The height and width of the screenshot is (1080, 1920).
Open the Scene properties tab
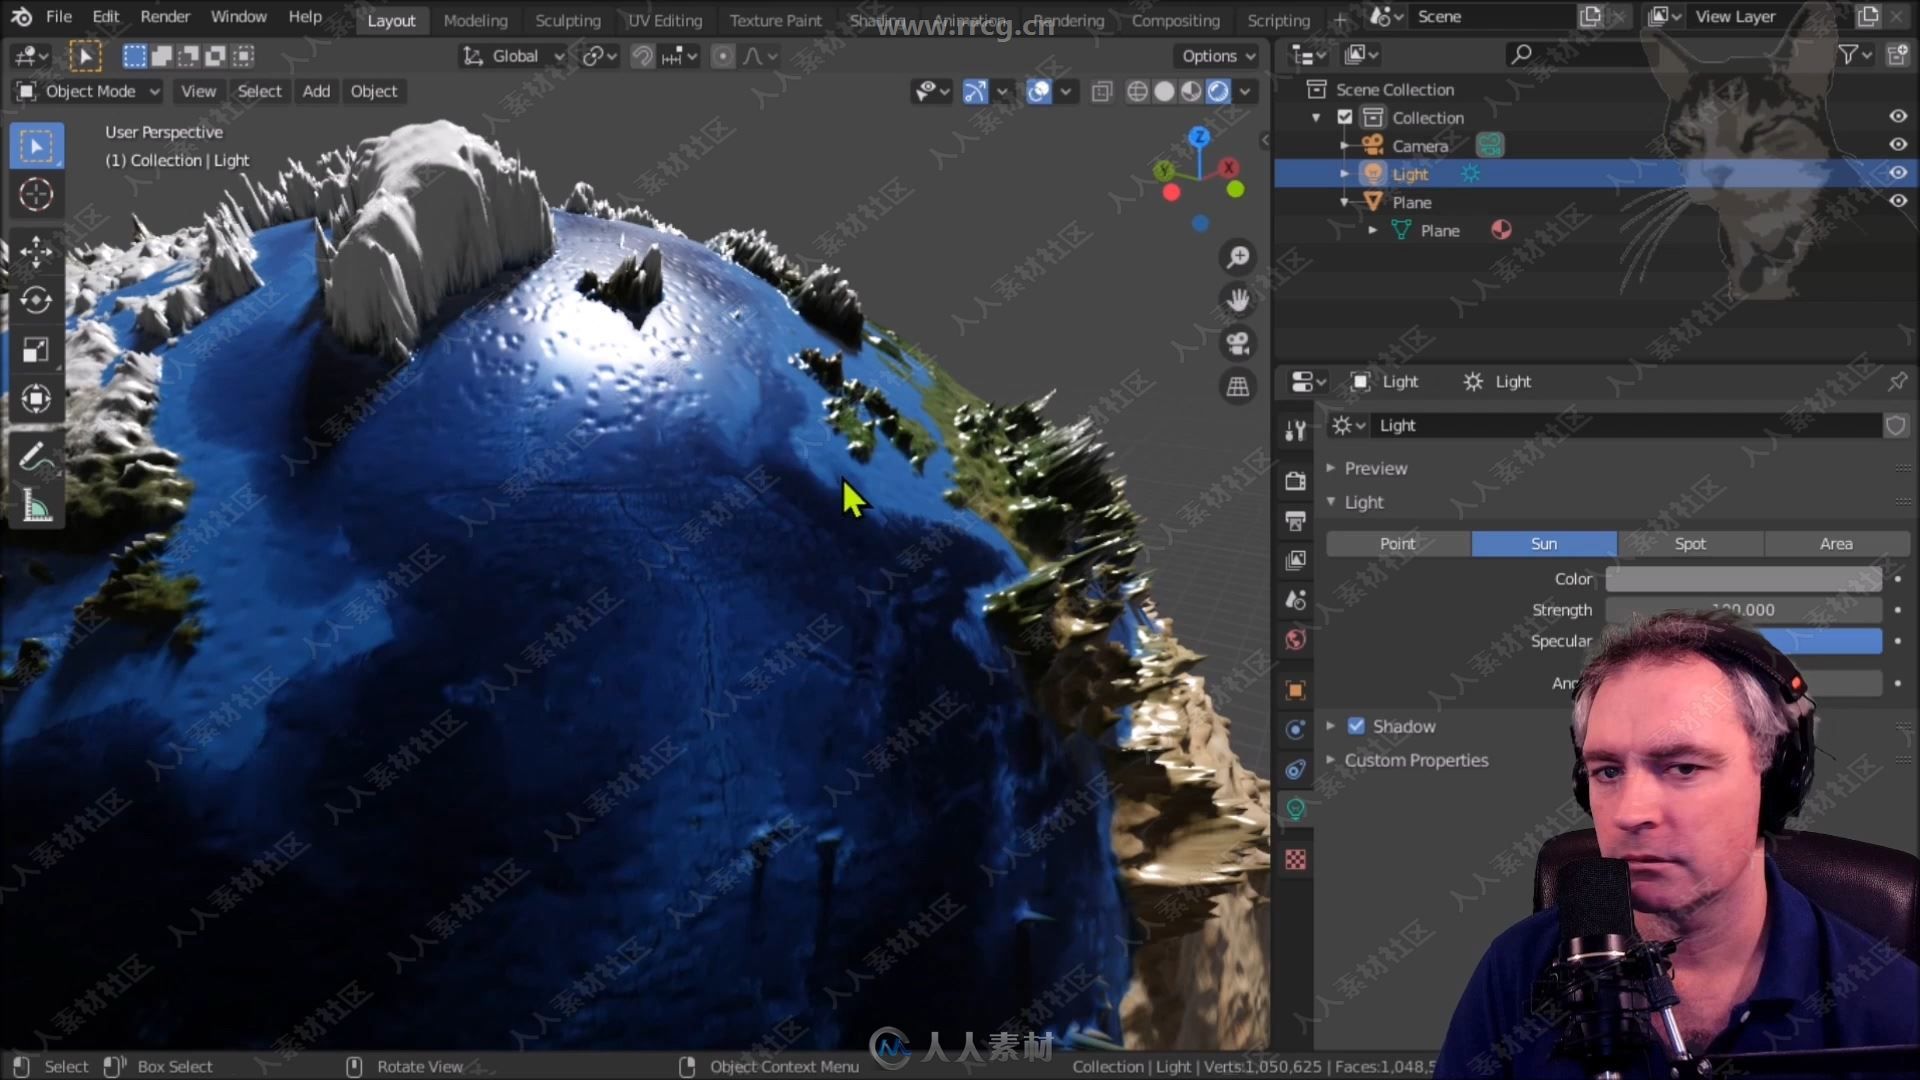[x=1295, y=600]
